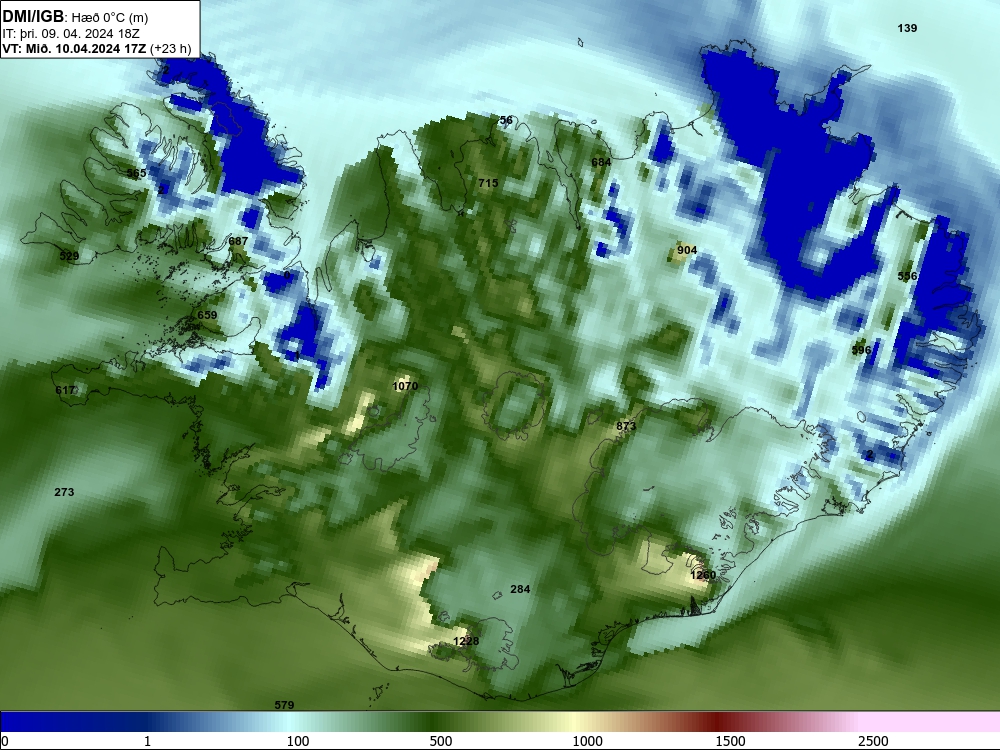Click the map value 617
This screenshot has height=750, width=1000.
click(x=65, y=390)
